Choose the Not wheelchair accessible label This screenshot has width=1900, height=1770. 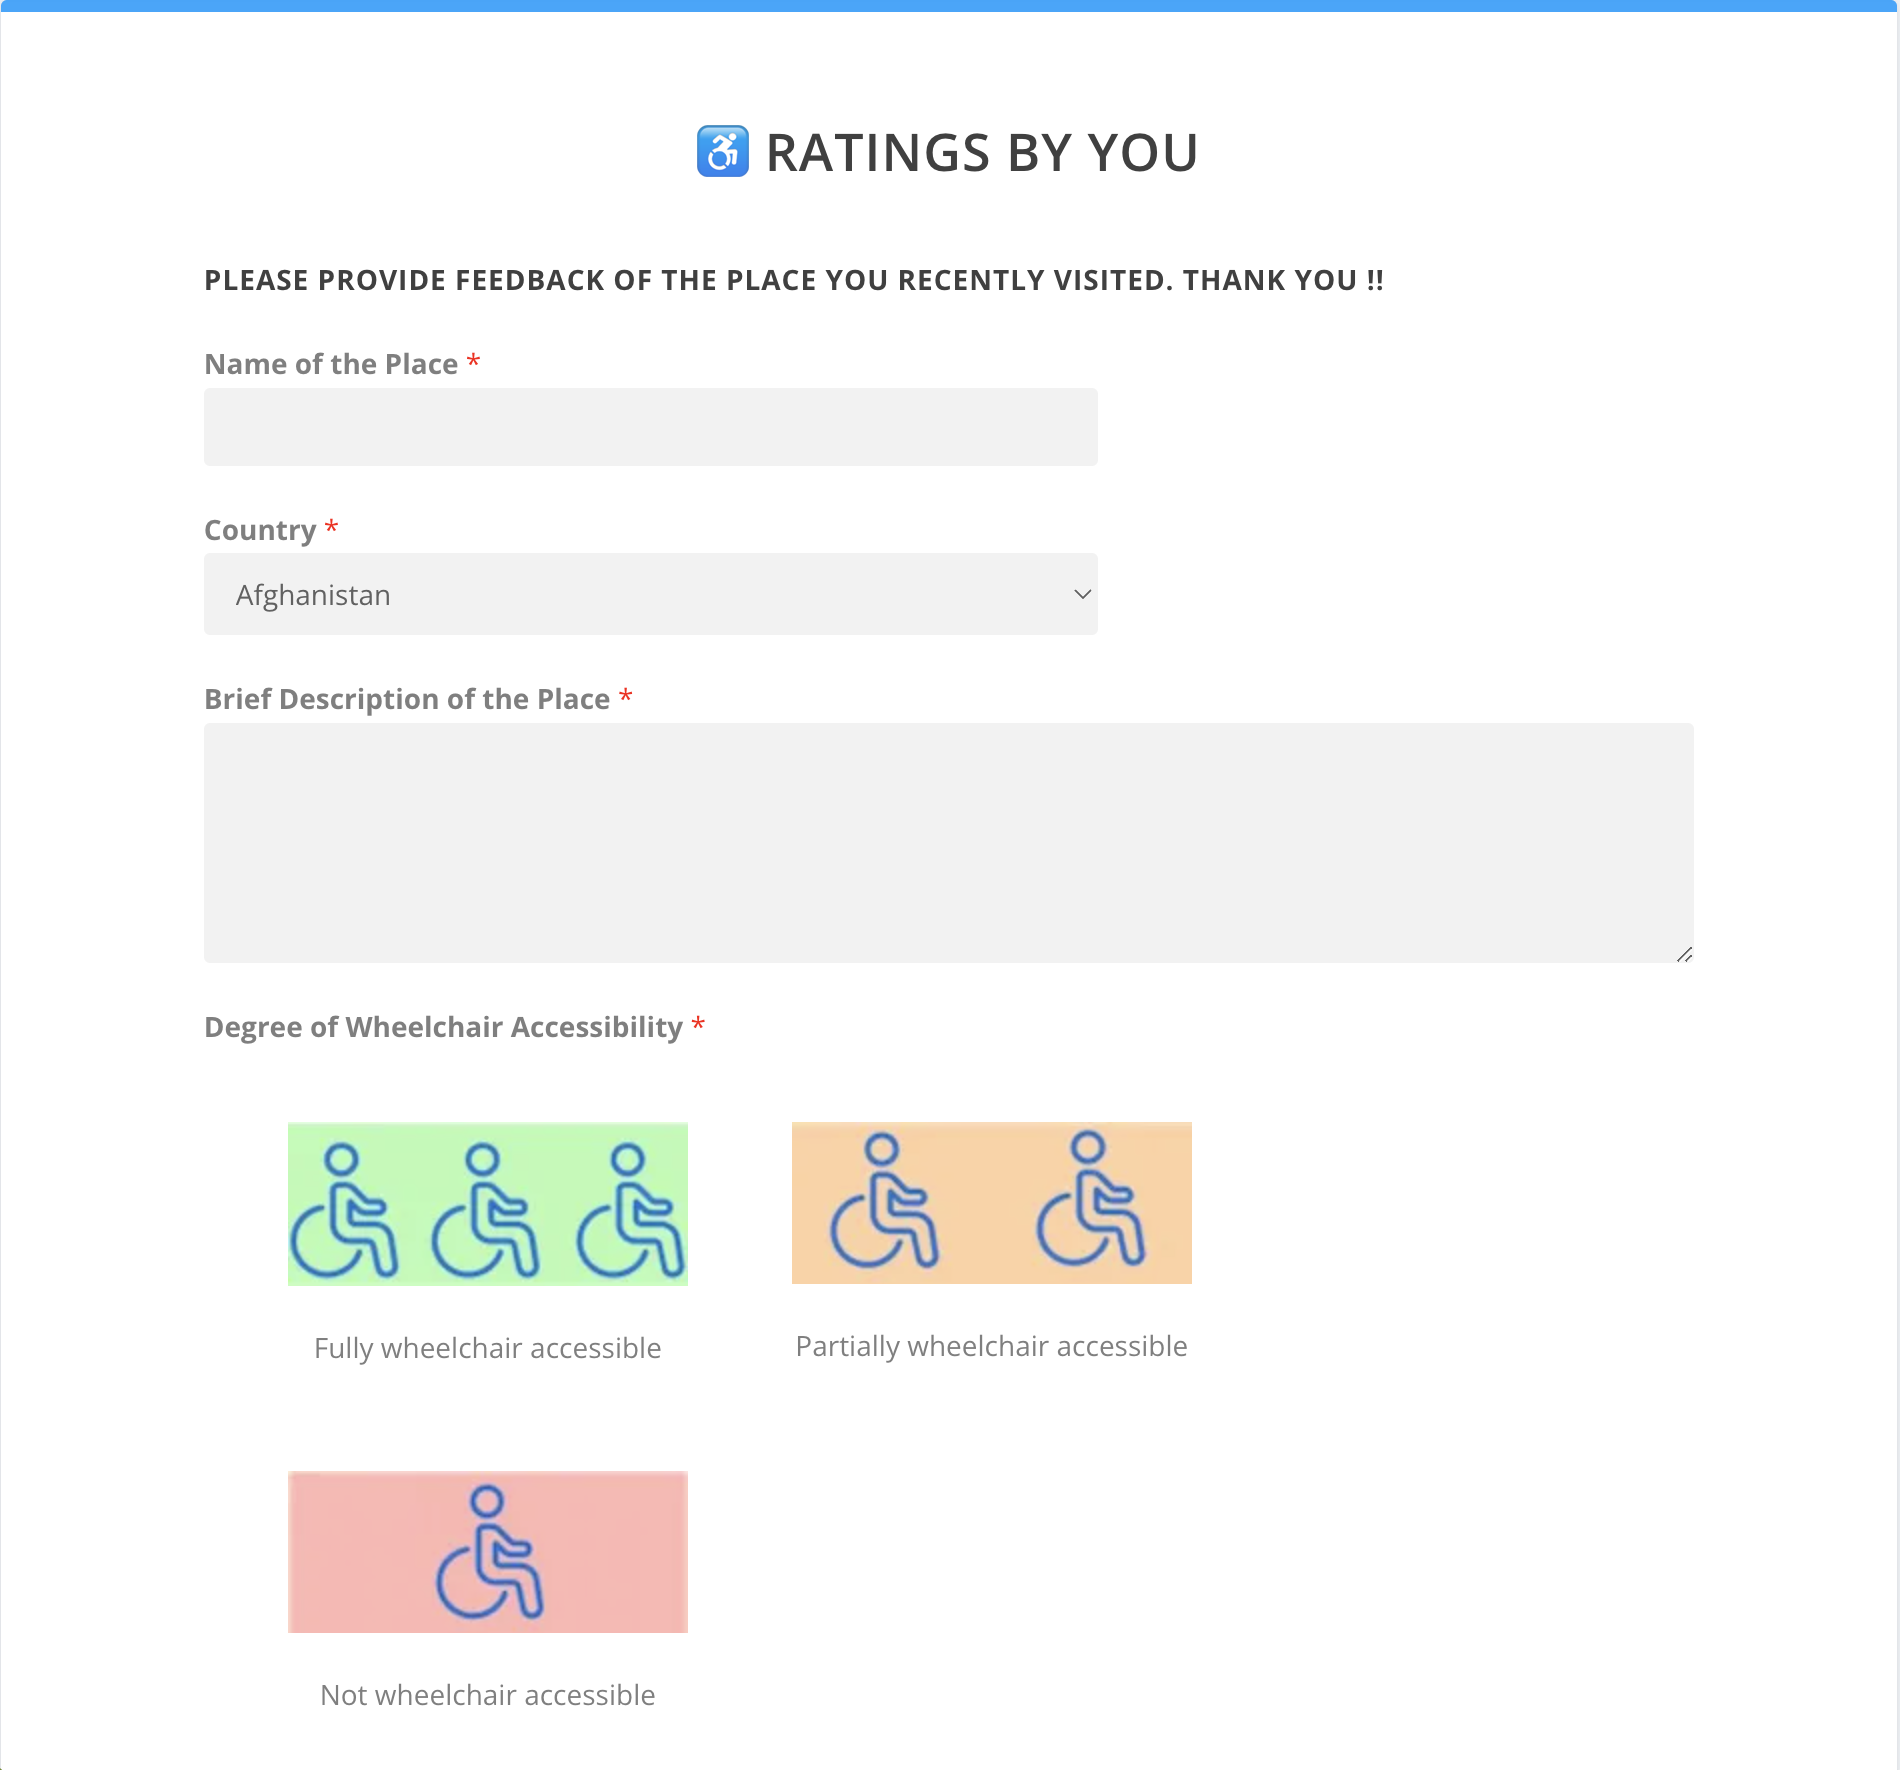pos(488,1695)
